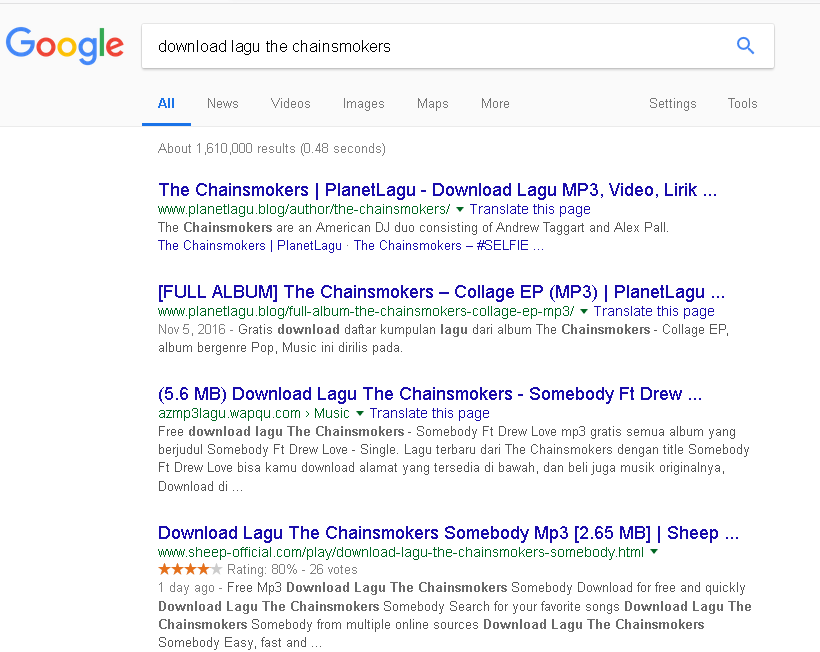Click the blue search magnifier icon

click(x=745, y=46)
